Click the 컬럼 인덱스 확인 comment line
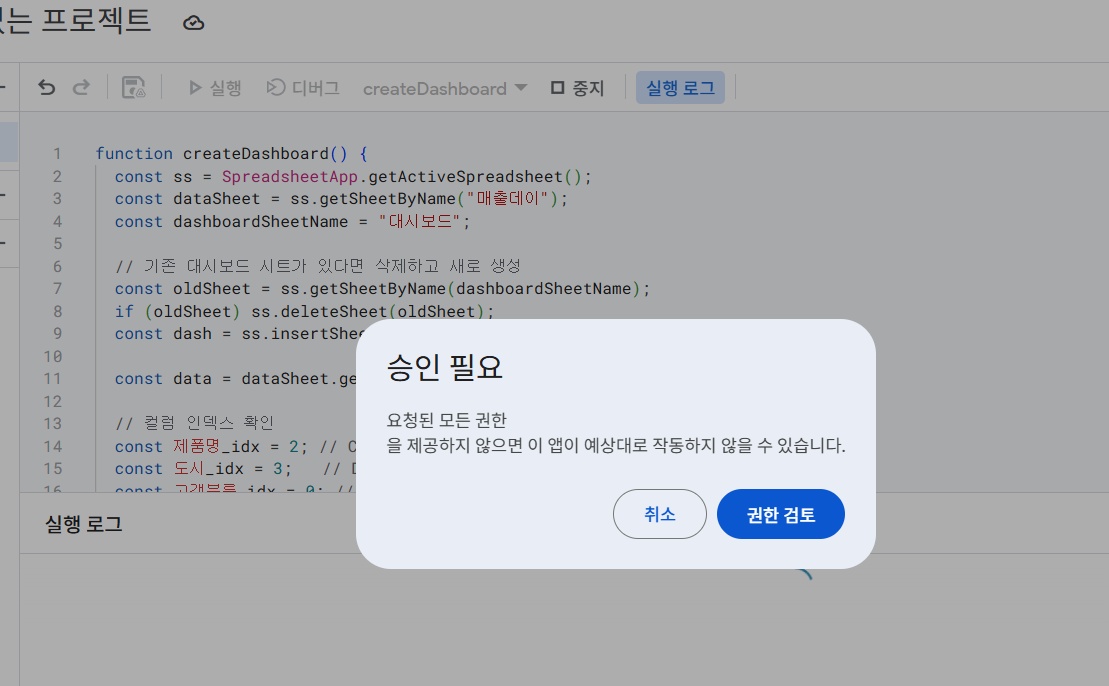The image size is (1109, 686). point(194,423)
